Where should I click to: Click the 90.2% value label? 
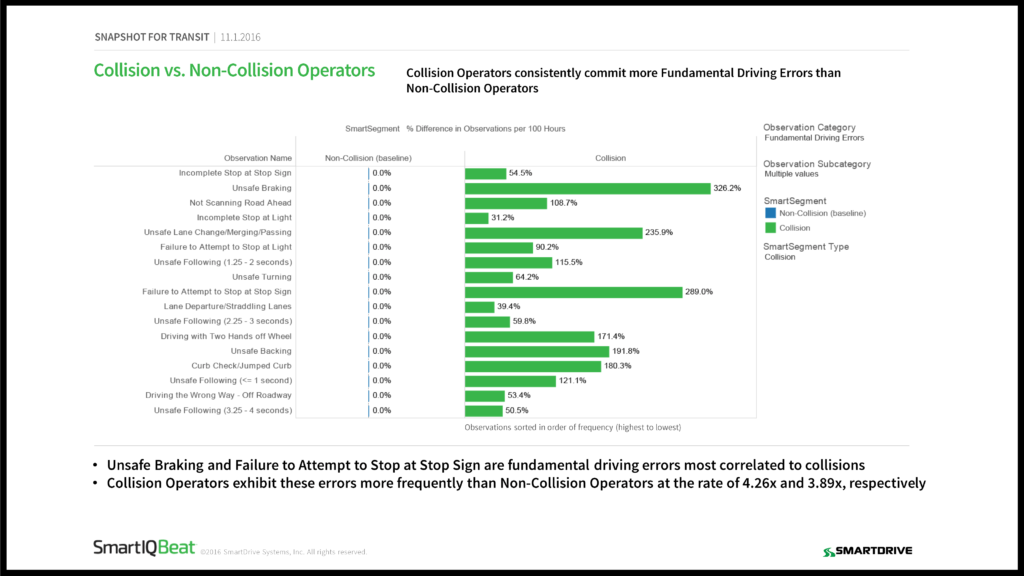pyautogui.click(x=547, y=247)
